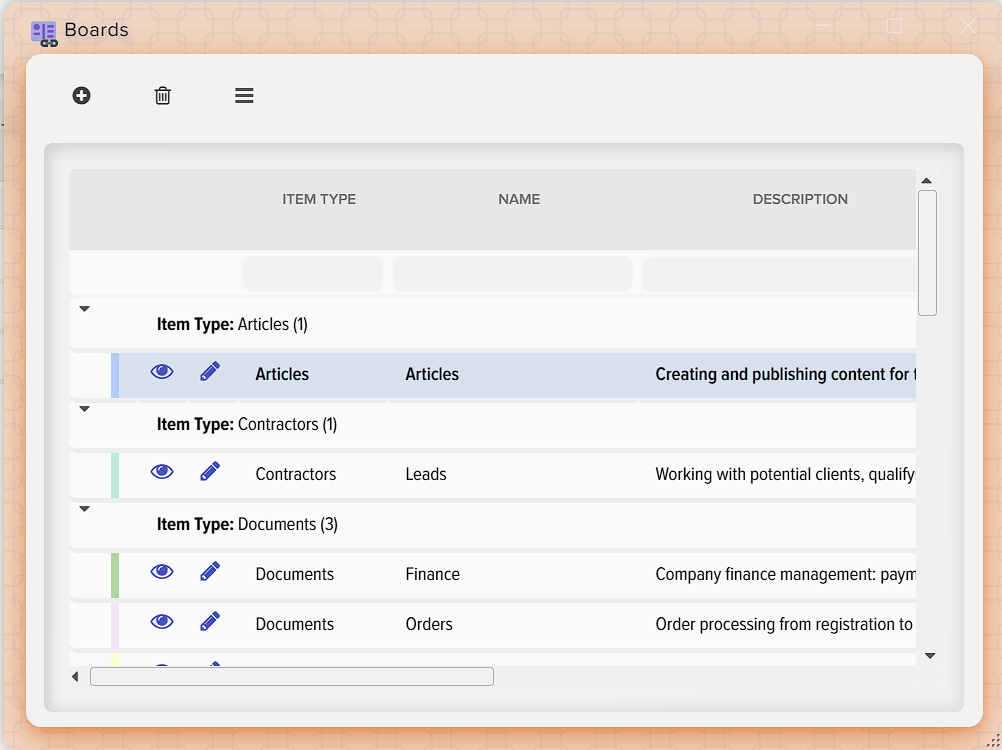View the Finance board via its eye icon

162,572
